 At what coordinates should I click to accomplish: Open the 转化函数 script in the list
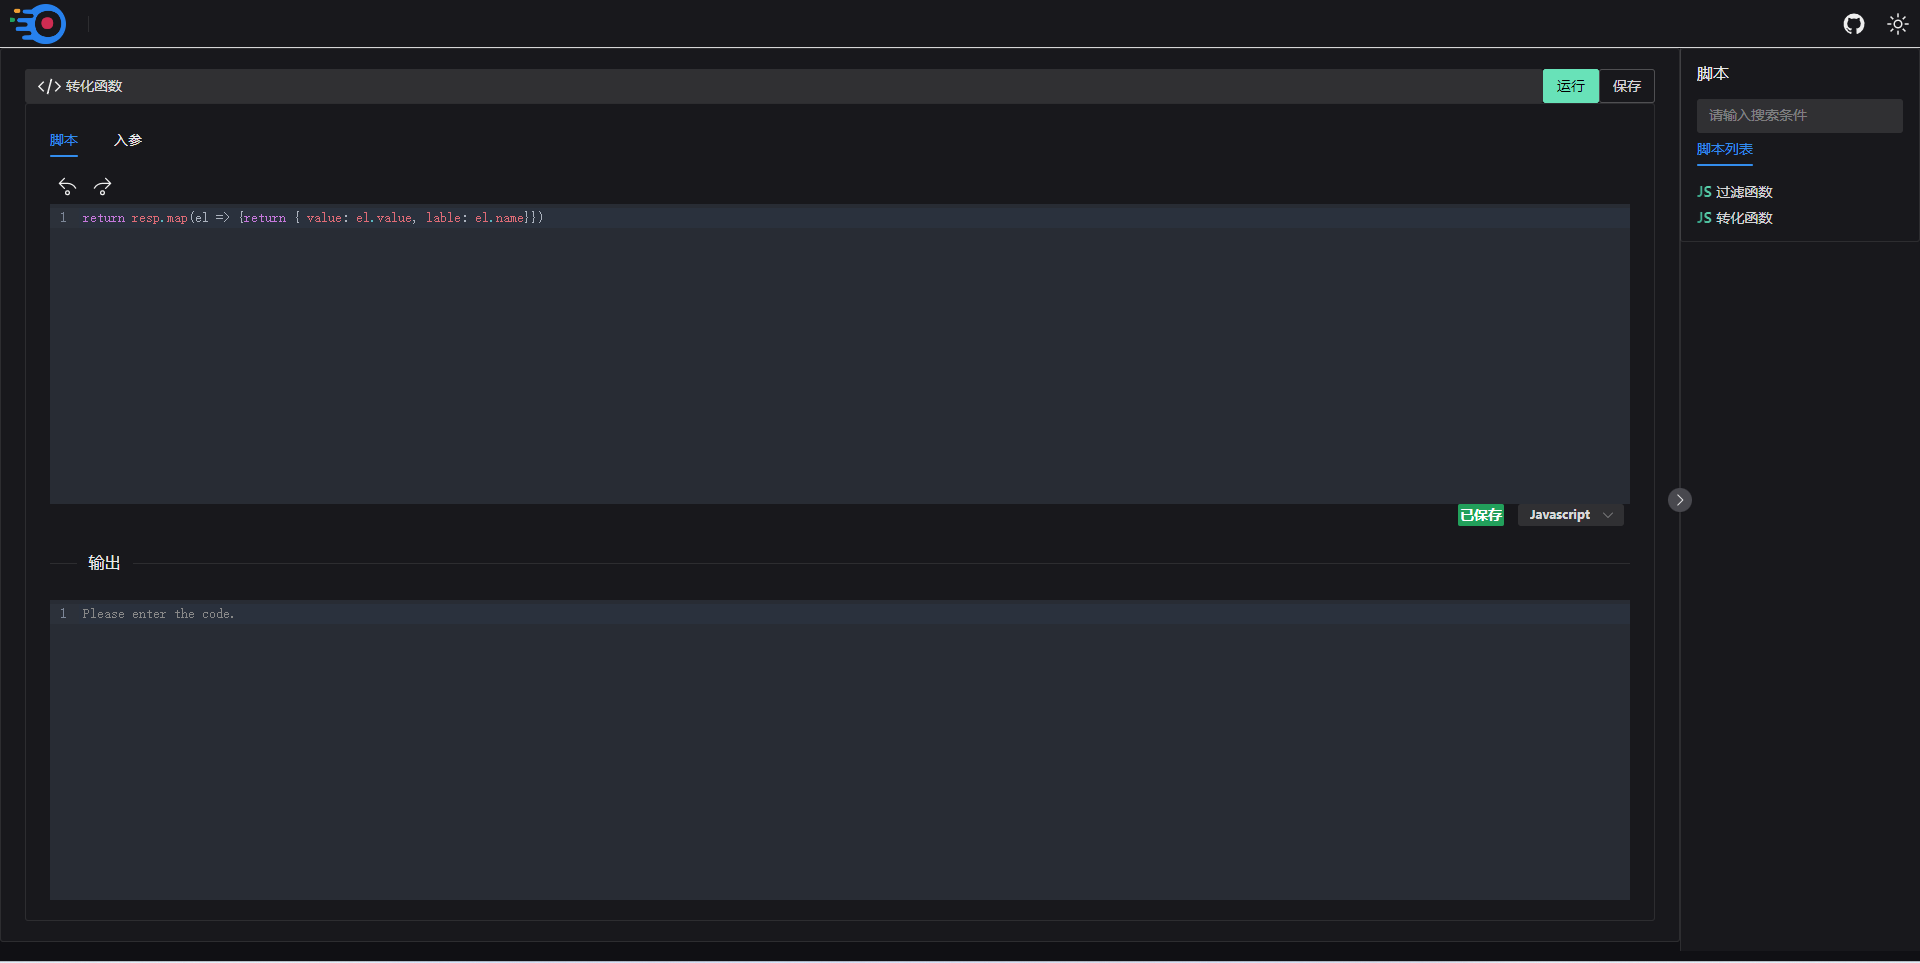point(1744,218)
